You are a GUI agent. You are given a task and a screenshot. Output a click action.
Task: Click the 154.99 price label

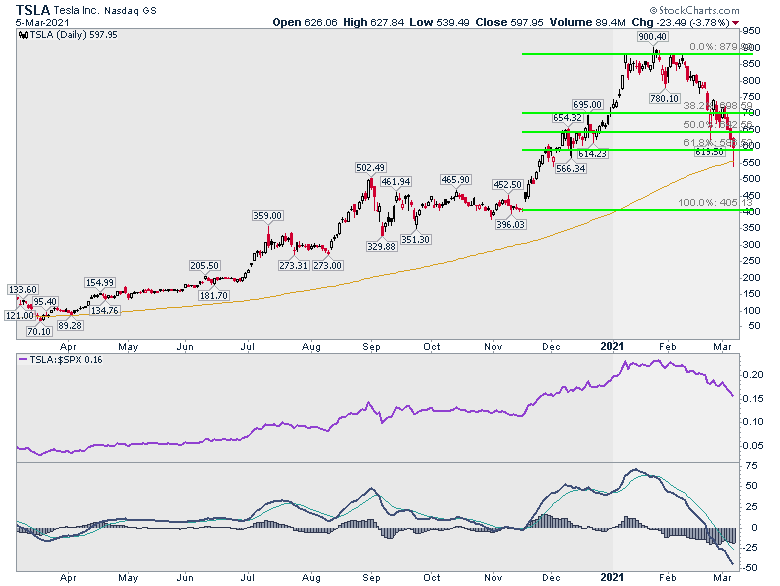tap(99, 282)
